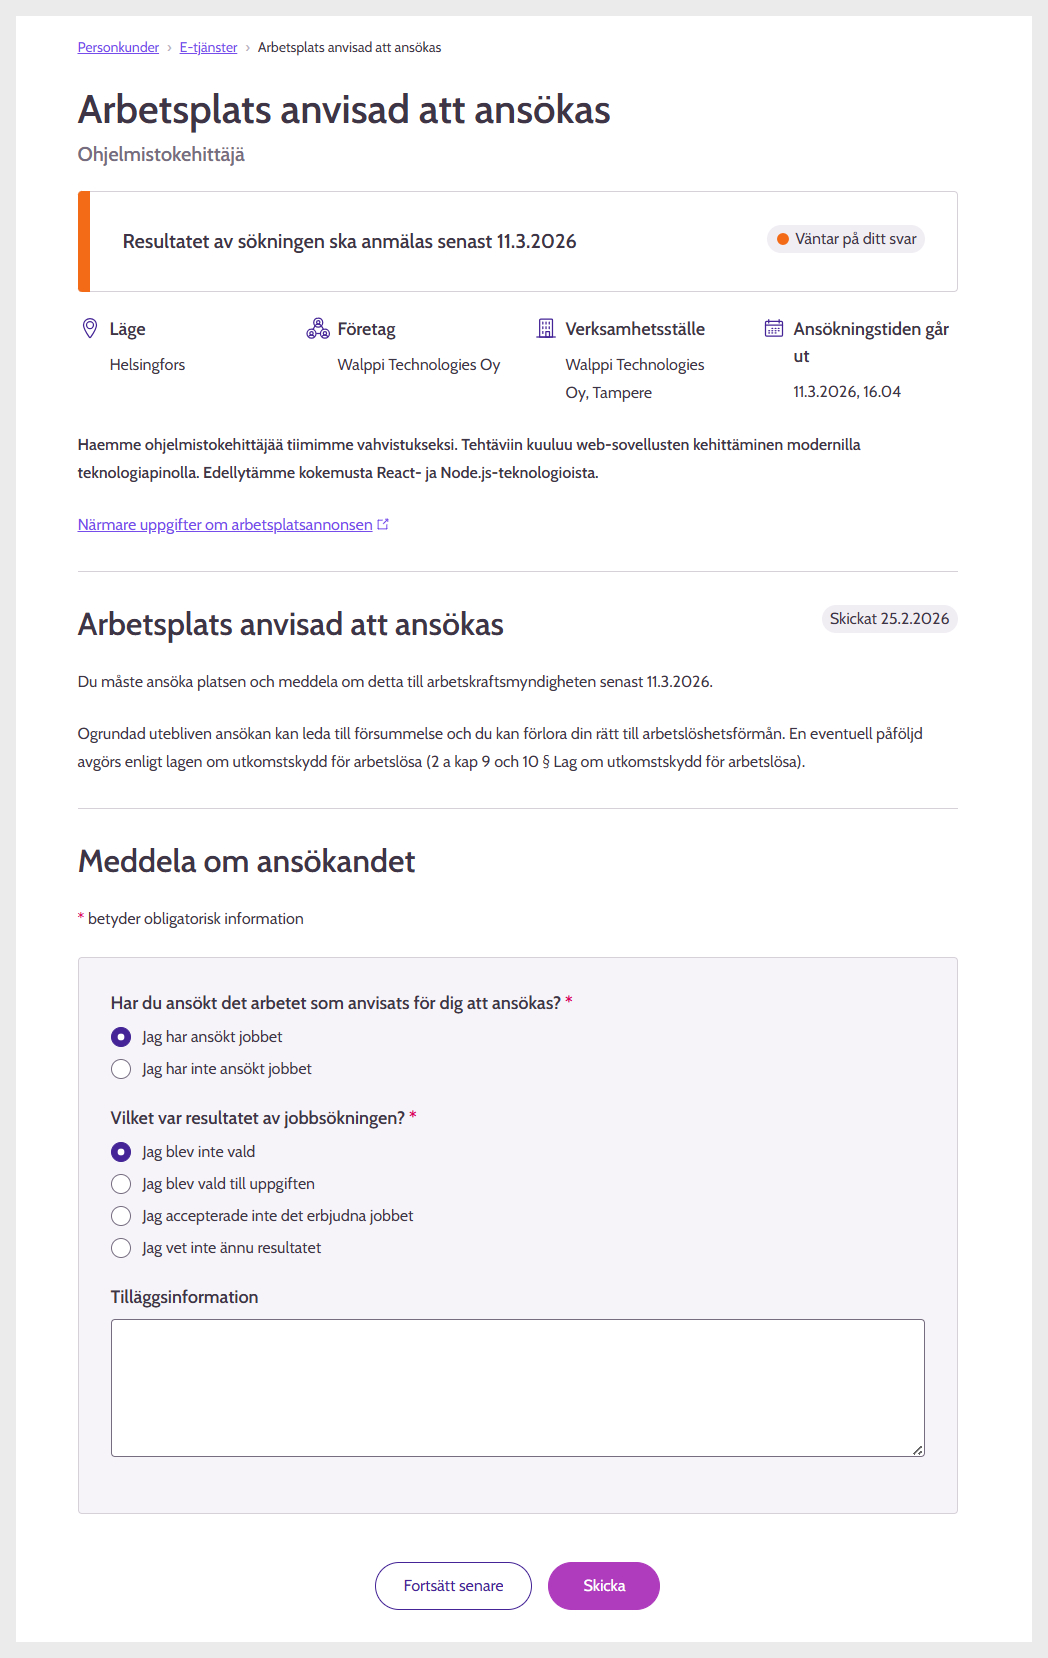Open the E-tjänster breadcrumb link
1048x1658 pixels.
point(208,47)
